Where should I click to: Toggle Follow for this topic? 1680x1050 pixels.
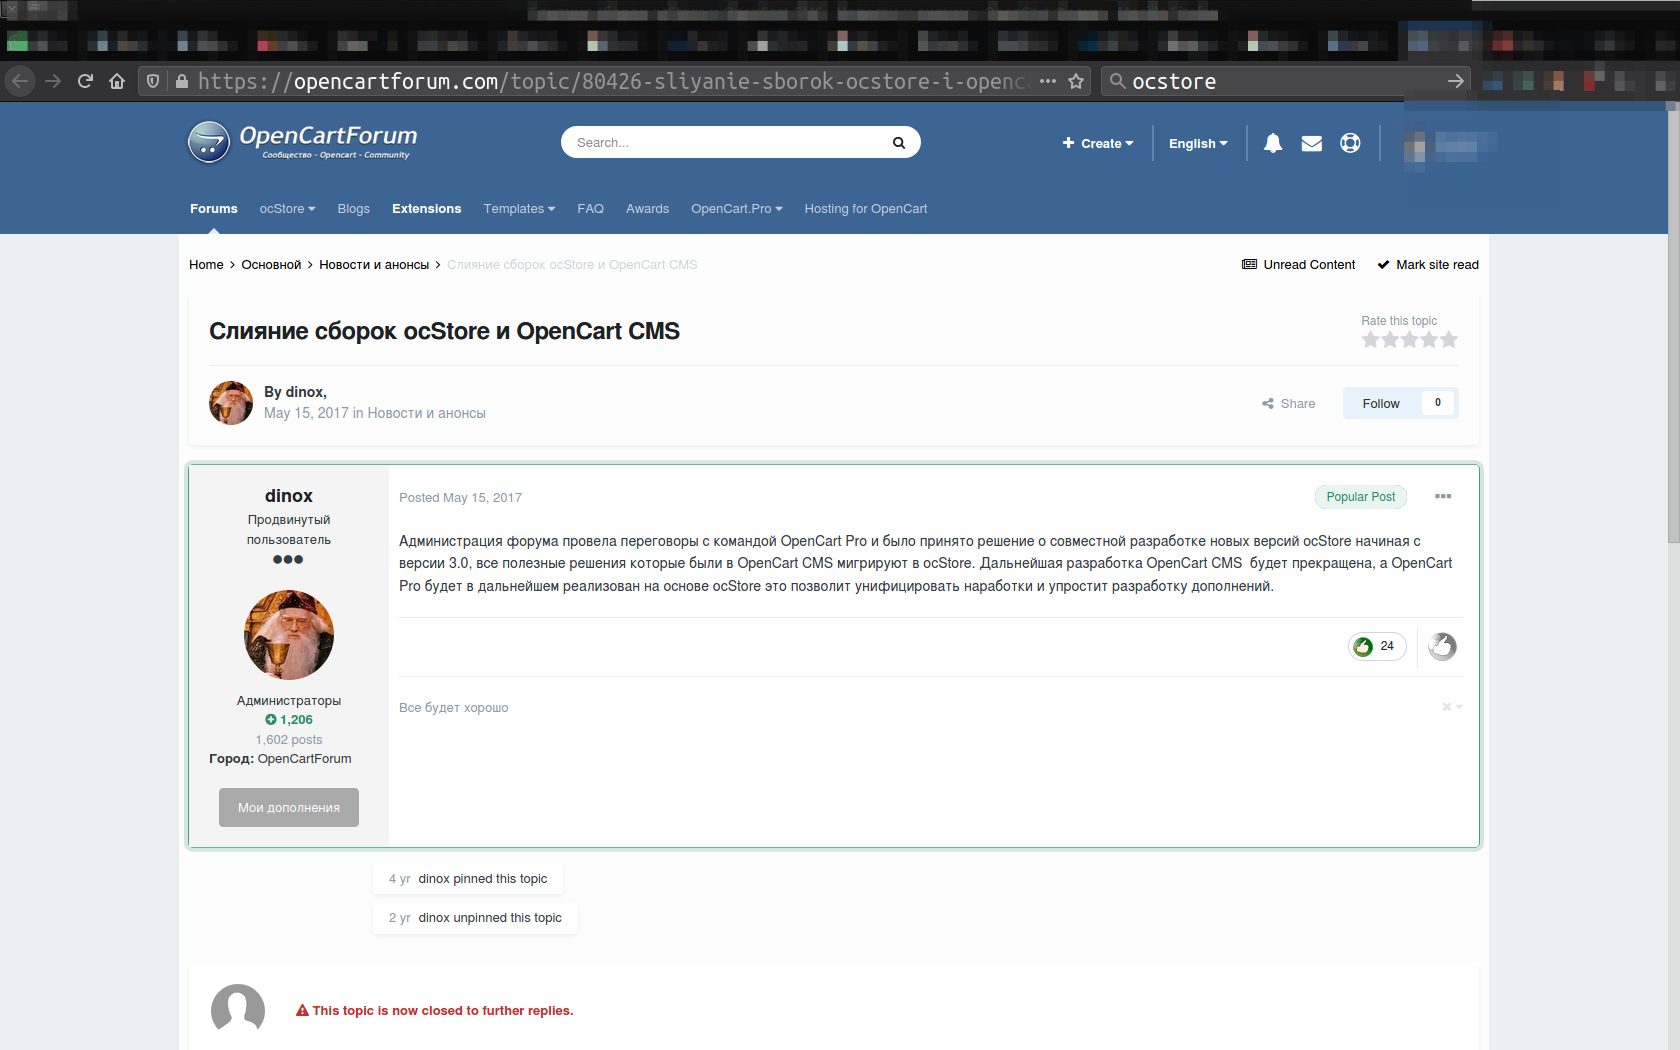coord(1380,403)
